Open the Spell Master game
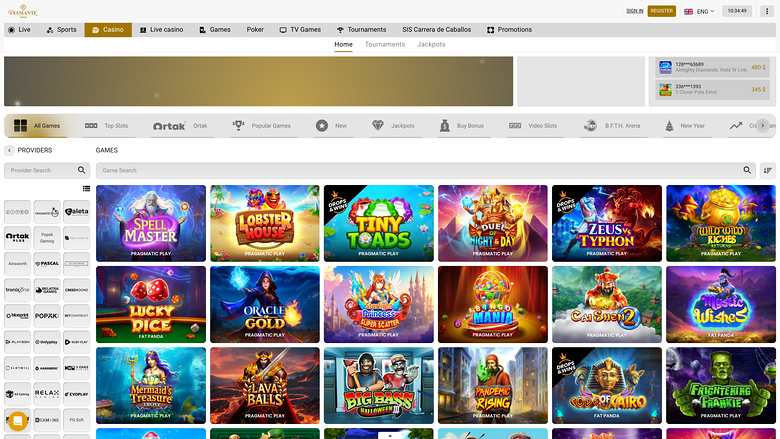The image size is (780, 439). pyautogui.click(x=151, y=223)
